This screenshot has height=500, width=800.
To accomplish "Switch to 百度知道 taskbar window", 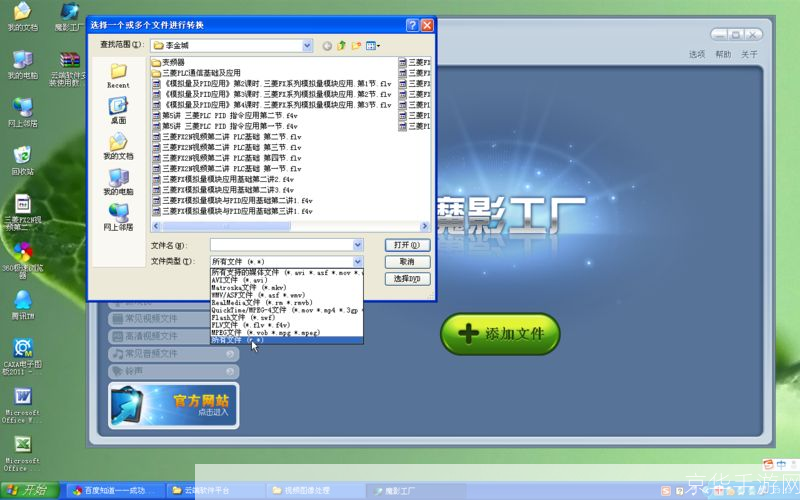I will [x=116, y=491].
